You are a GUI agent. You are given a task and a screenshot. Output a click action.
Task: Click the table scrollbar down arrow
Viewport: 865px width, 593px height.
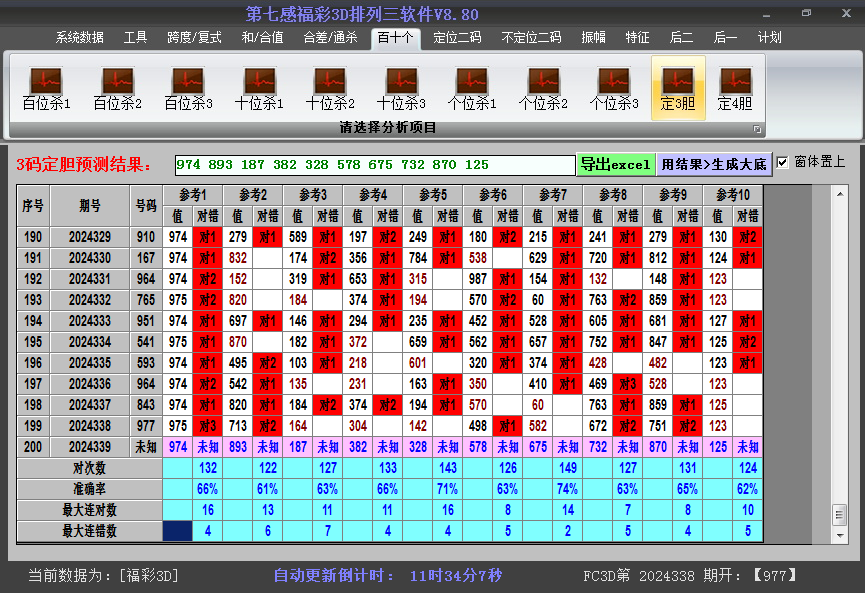840,535
